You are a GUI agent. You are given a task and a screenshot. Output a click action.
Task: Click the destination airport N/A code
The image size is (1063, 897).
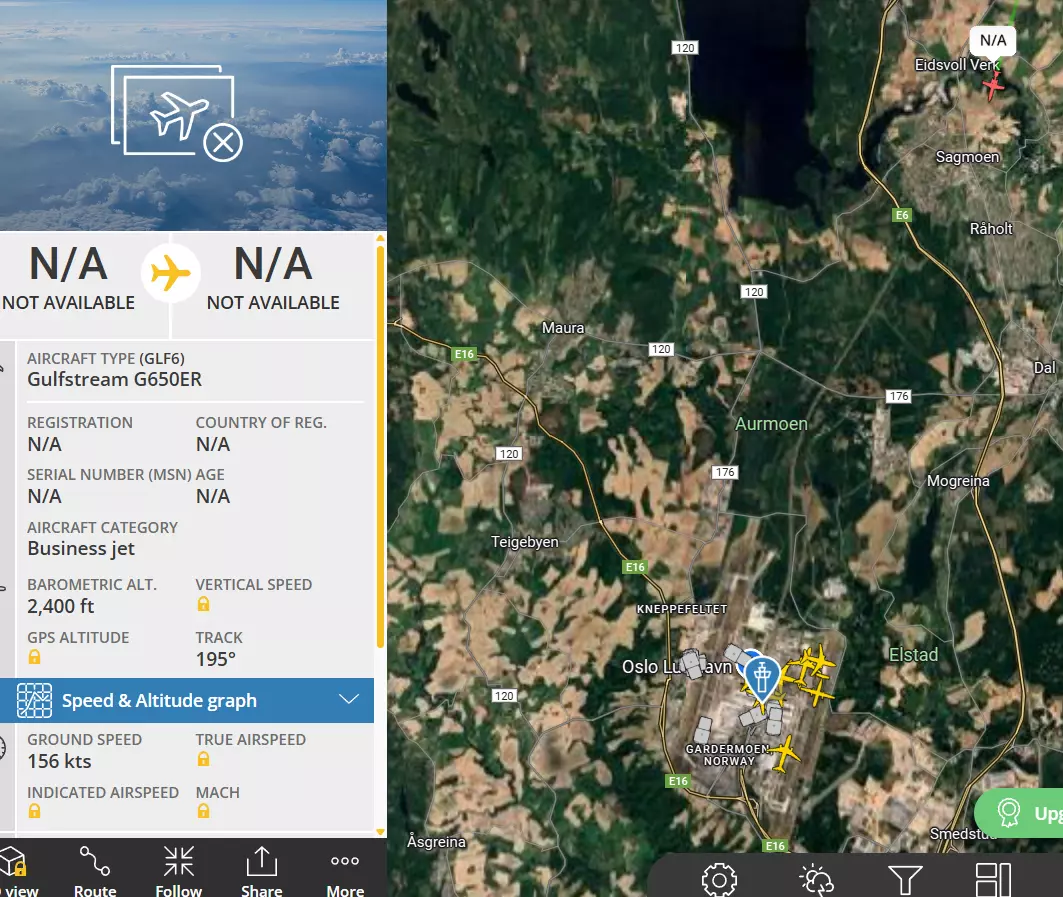(x=273, y=264)
